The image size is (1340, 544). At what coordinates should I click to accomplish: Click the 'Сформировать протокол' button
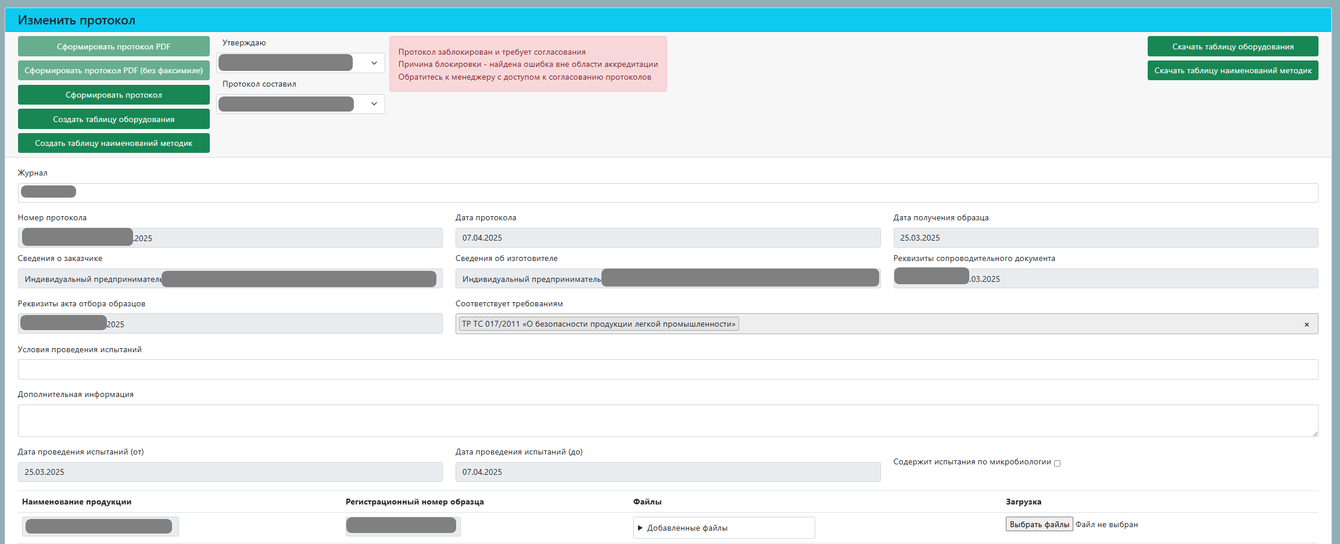pos(114,95)
